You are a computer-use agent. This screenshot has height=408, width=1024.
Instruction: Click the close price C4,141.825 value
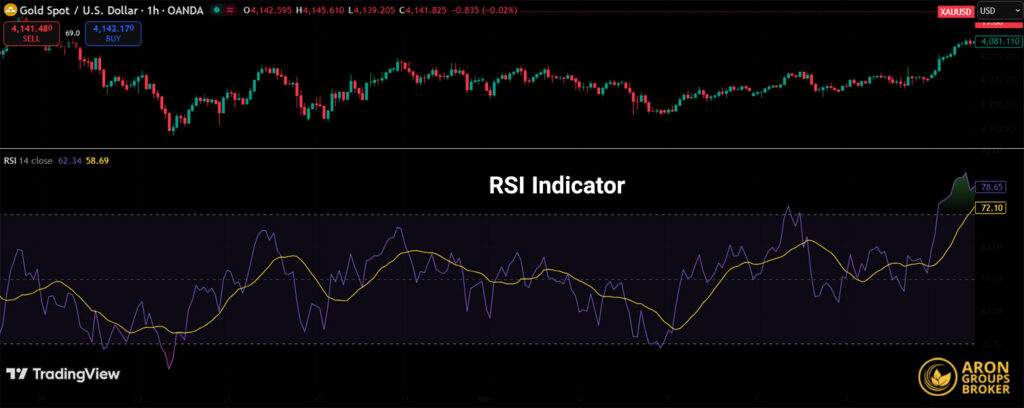423,10
